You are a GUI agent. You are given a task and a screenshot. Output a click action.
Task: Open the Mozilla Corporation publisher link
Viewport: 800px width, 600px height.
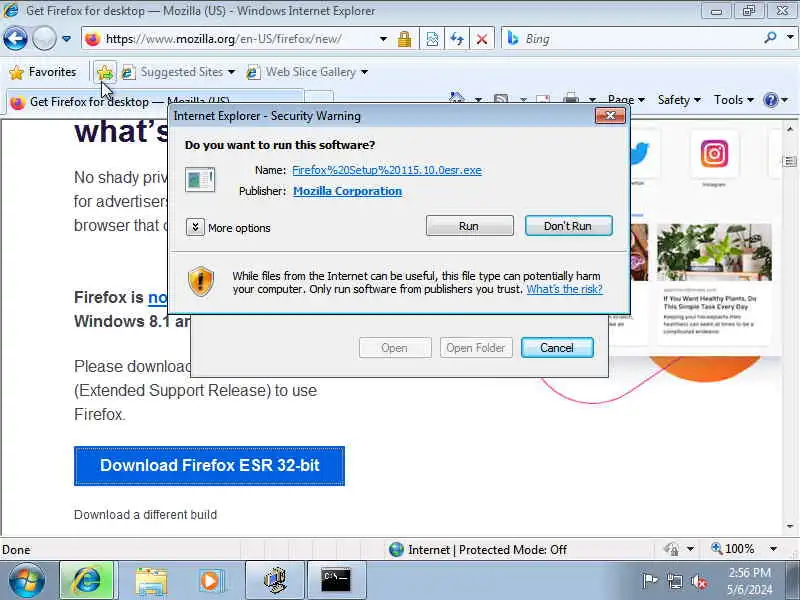click(347, 191)
